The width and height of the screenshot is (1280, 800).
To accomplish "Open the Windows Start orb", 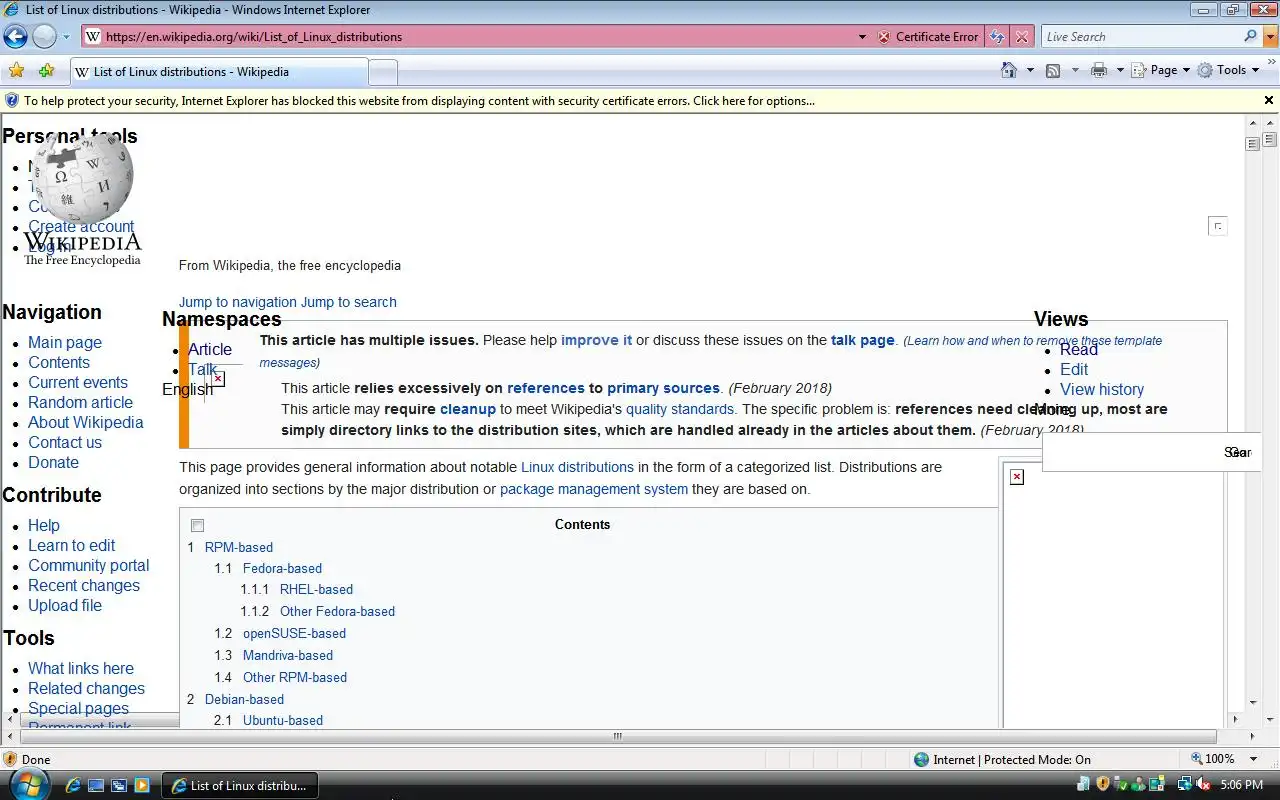I will 28,784.
